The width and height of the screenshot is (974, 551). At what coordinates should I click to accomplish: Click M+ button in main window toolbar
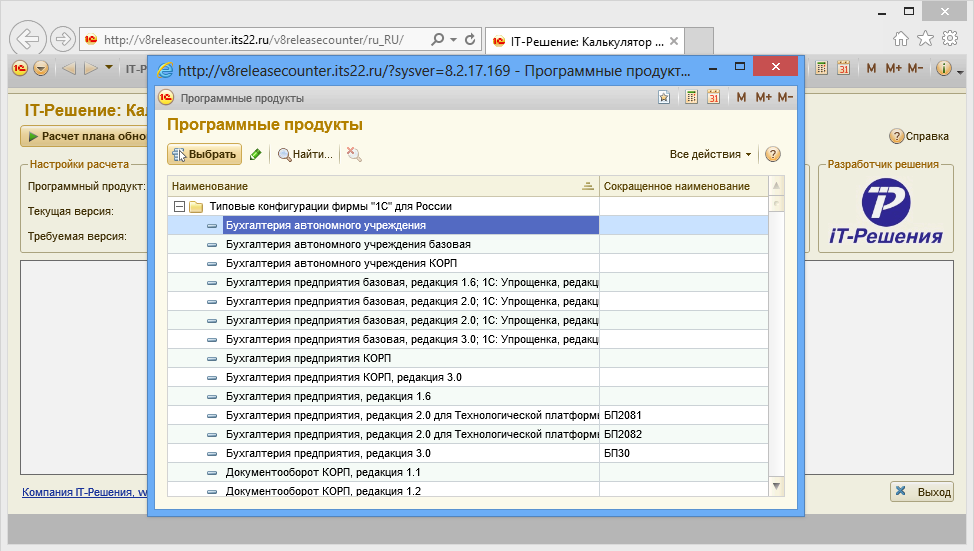(x=893, y=68)
